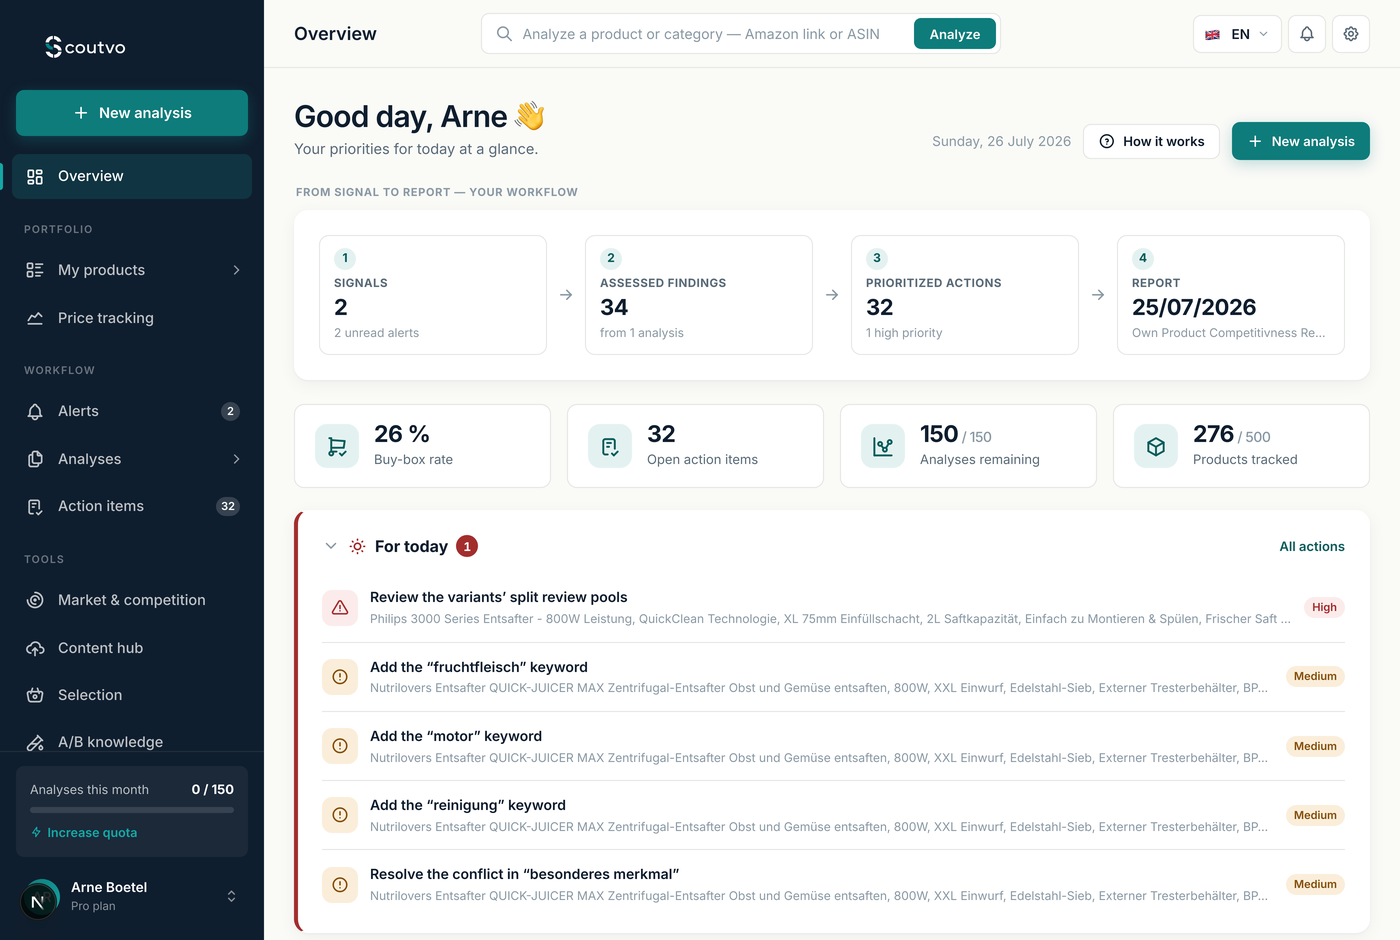
Task: Click the red warning triangle icon
Action: pos(340,607)
